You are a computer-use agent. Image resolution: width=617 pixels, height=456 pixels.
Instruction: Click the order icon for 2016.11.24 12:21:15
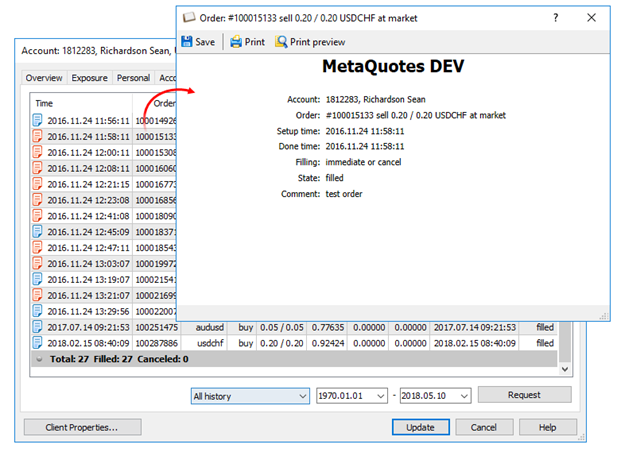pyautogui.click(x=37, y=184)
